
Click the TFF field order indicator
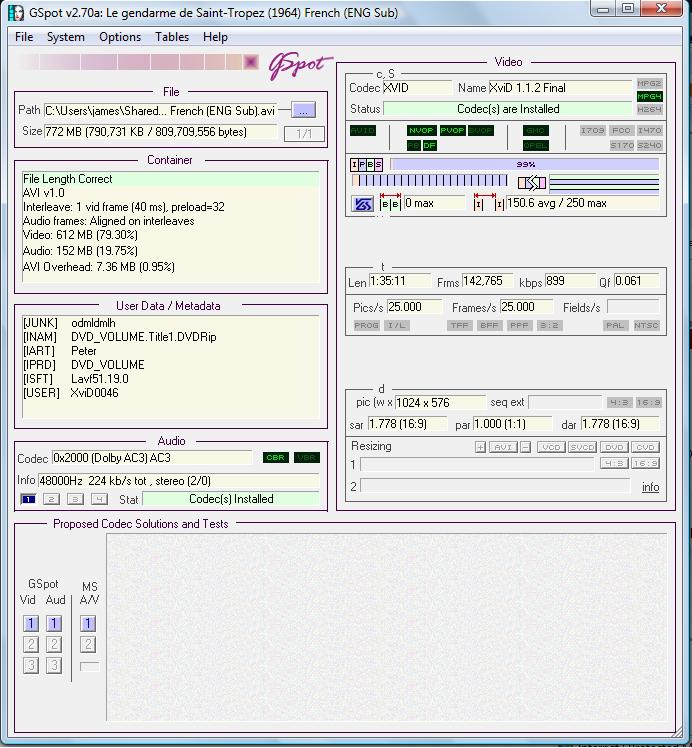click(459, 325)
